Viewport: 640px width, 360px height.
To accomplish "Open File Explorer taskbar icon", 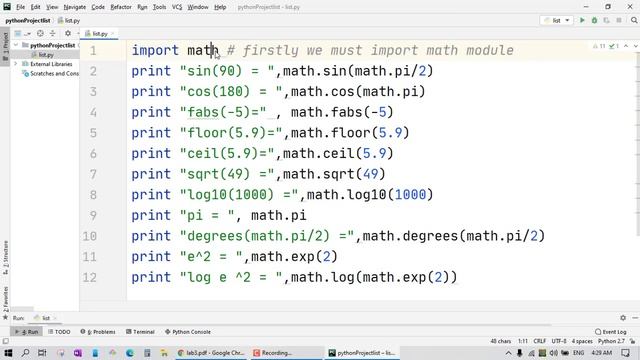I will coord(164,353).
